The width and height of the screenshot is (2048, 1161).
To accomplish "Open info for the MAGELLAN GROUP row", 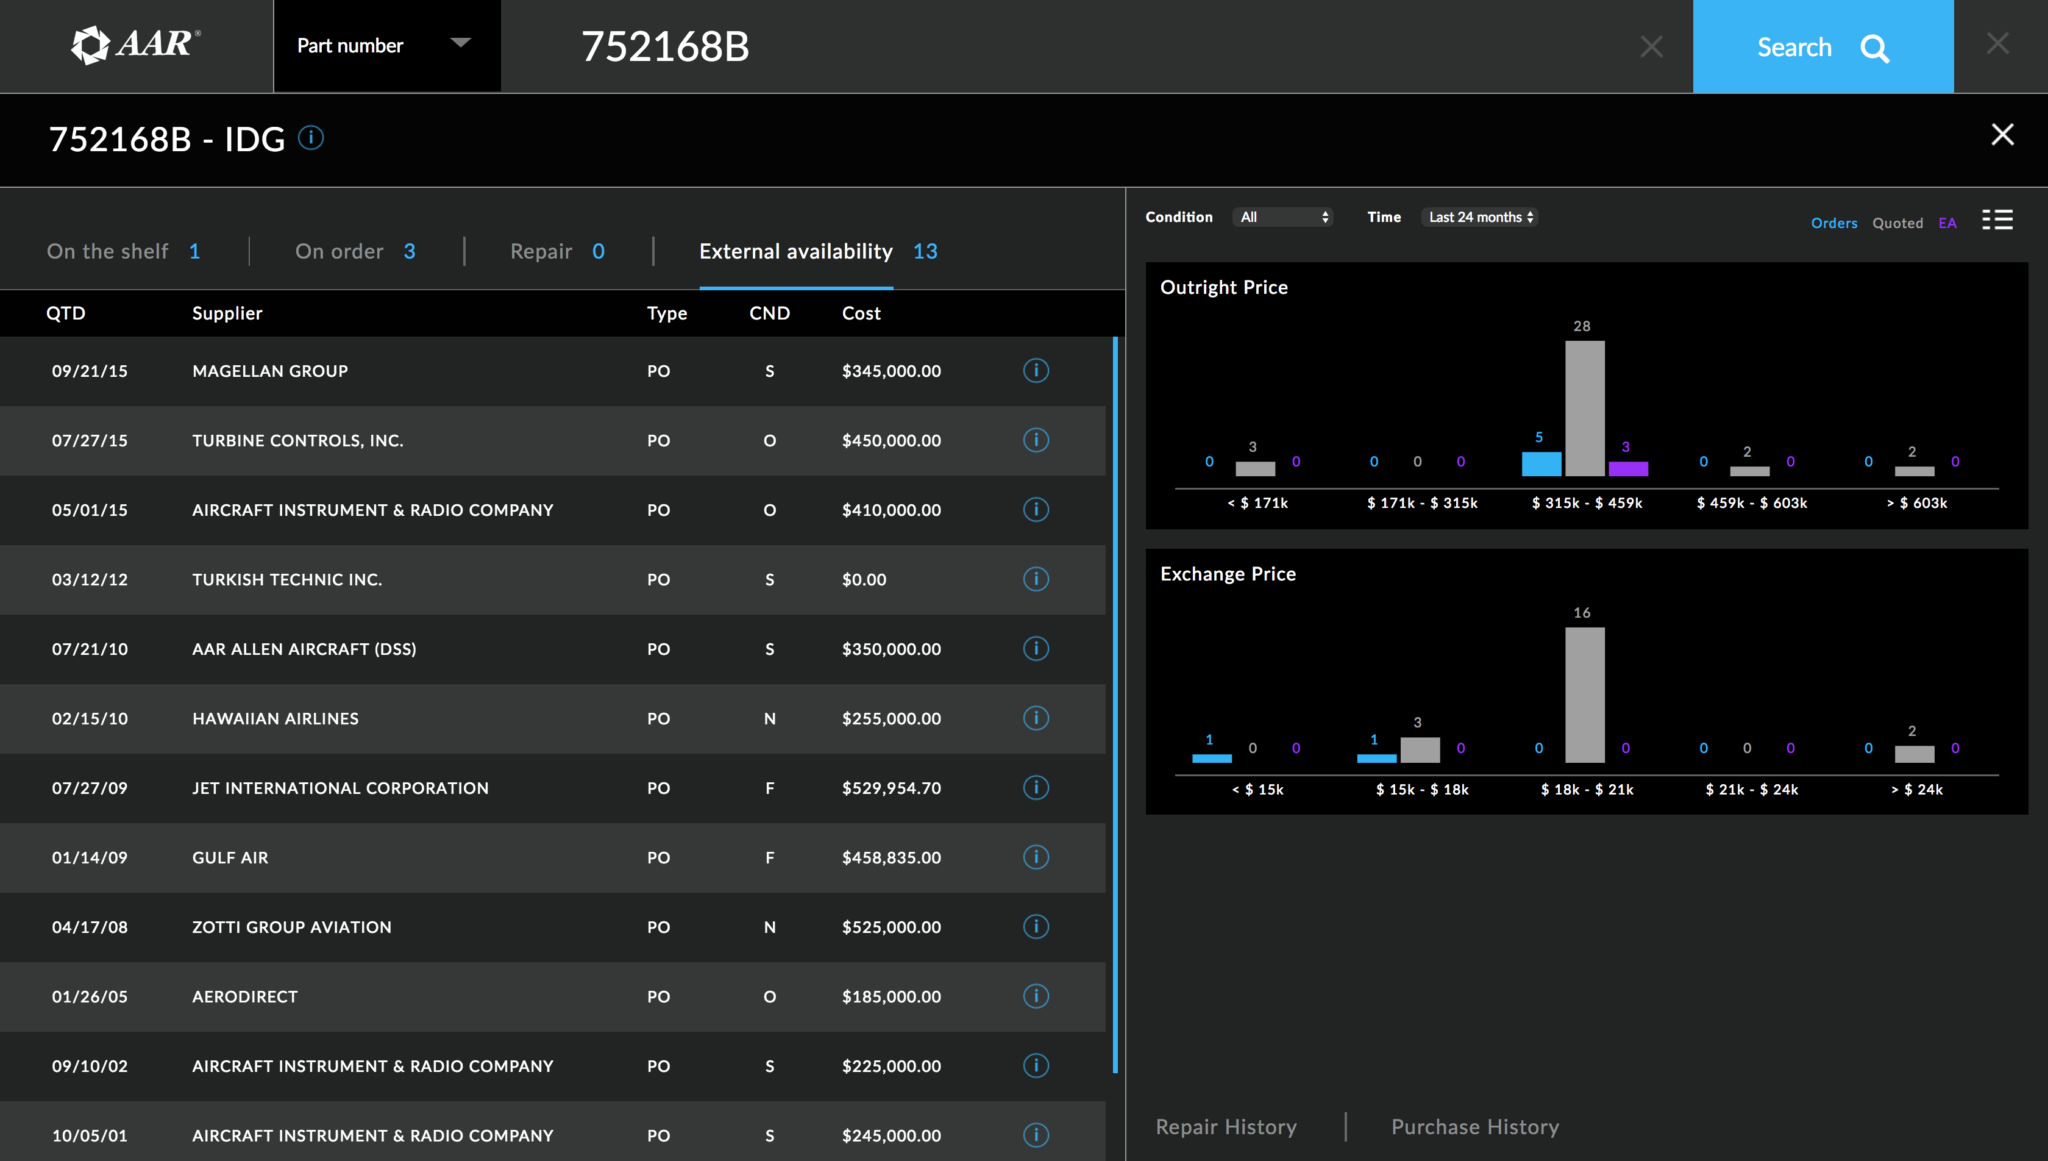I will tap(1036, 371).
